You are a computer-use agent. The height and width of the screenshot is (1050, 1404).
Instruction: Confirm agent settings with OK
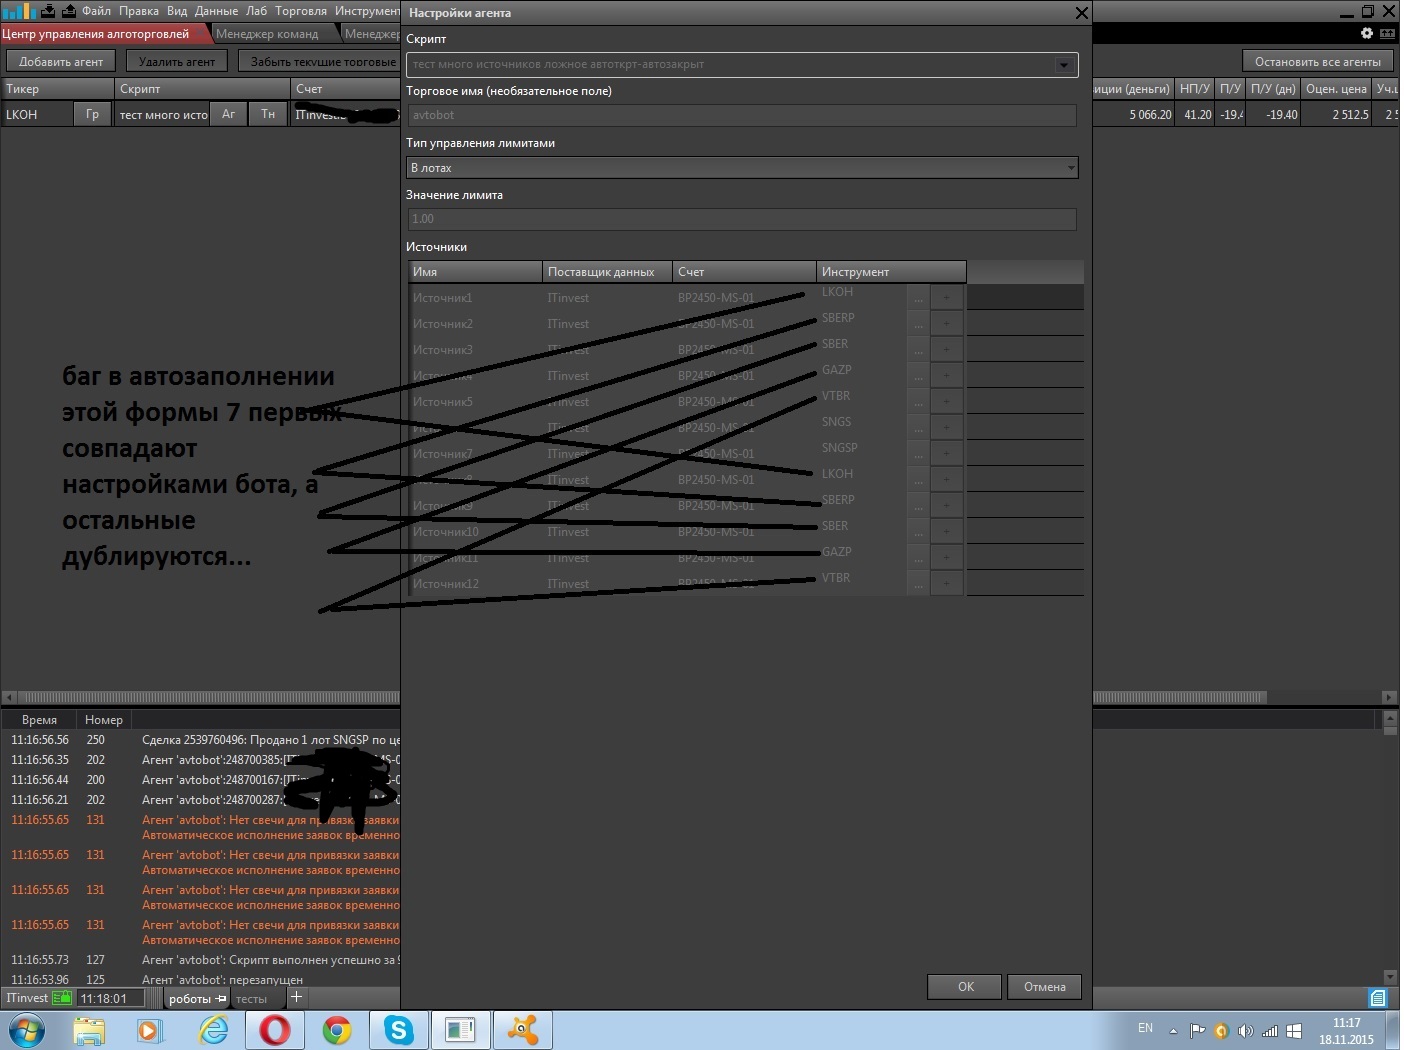point(965,987)
